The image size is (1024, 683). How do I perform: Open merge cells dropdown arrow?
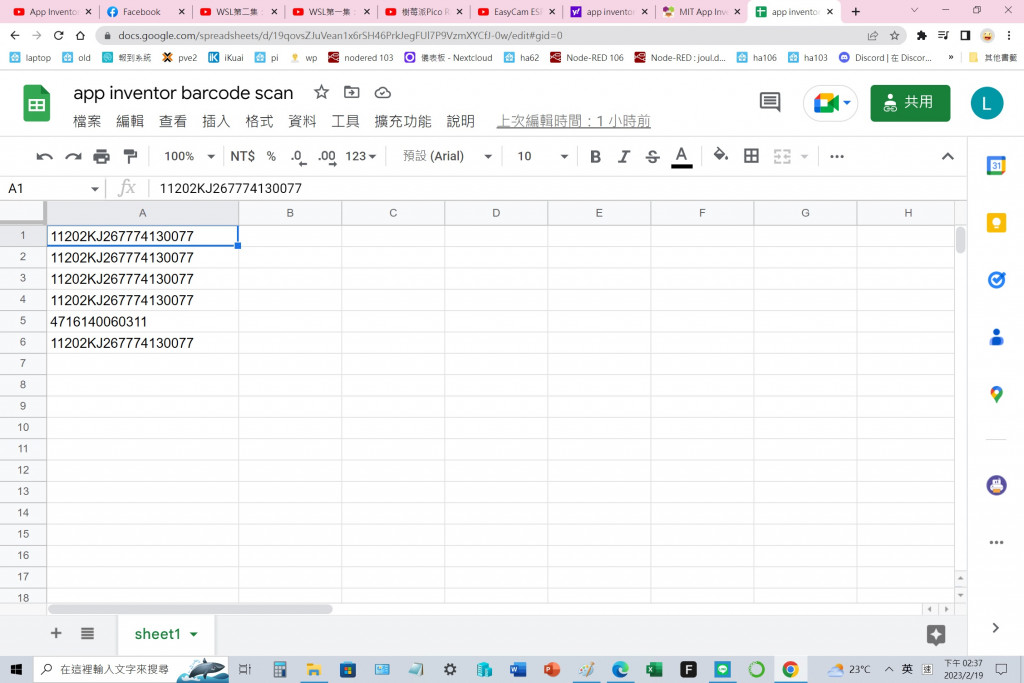805,157
